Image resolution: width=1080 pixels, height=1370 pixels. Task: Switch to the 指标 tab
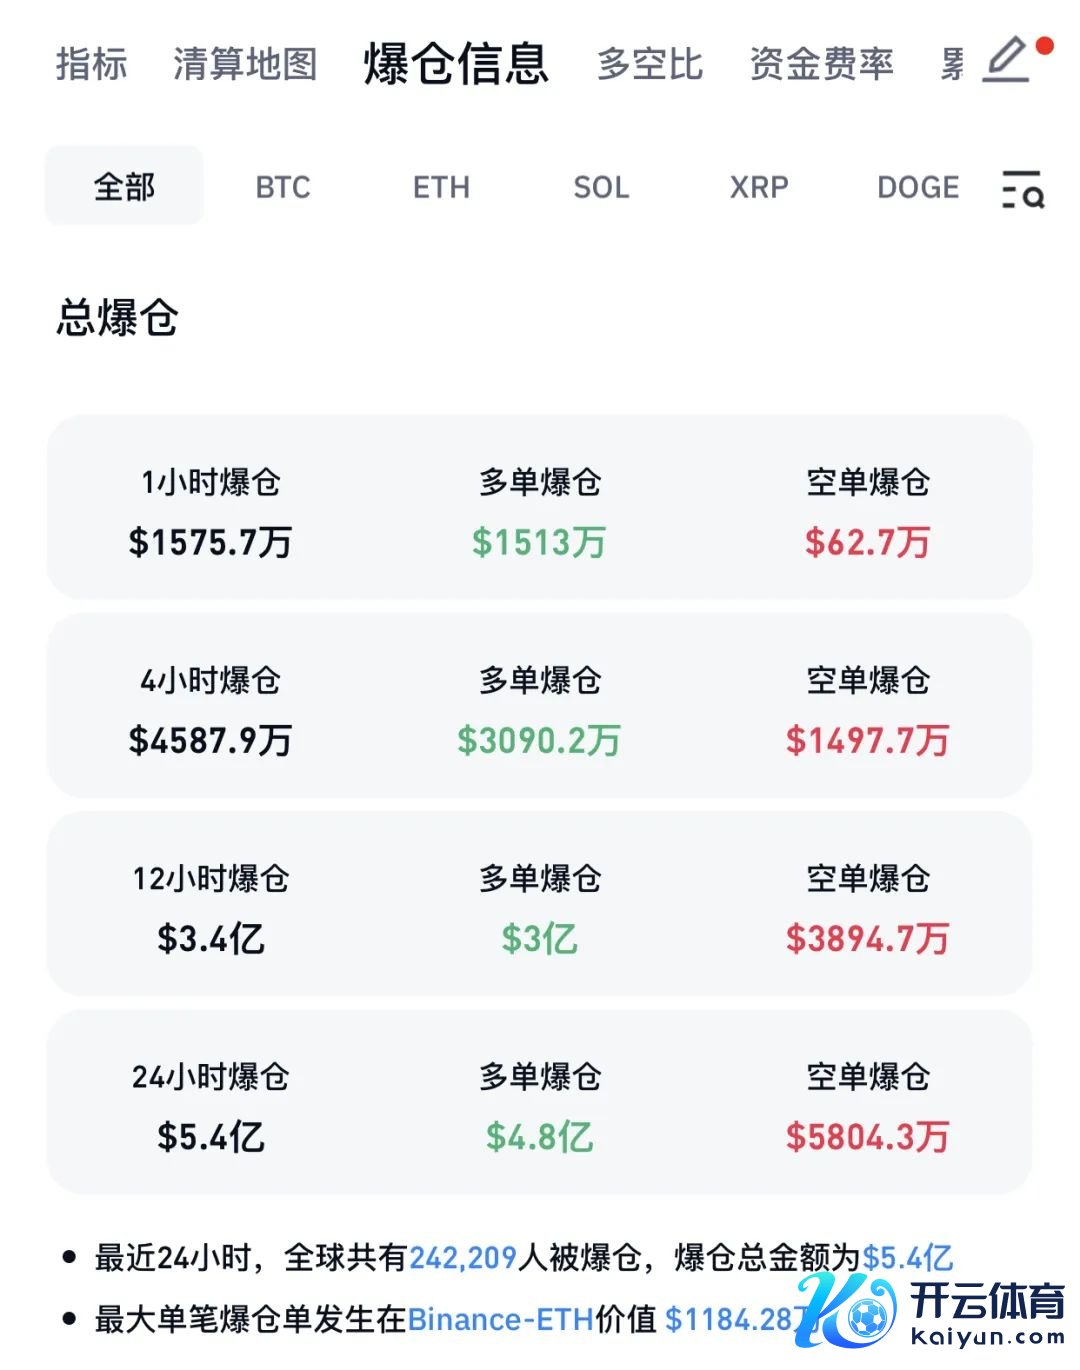tap(91, 64)
